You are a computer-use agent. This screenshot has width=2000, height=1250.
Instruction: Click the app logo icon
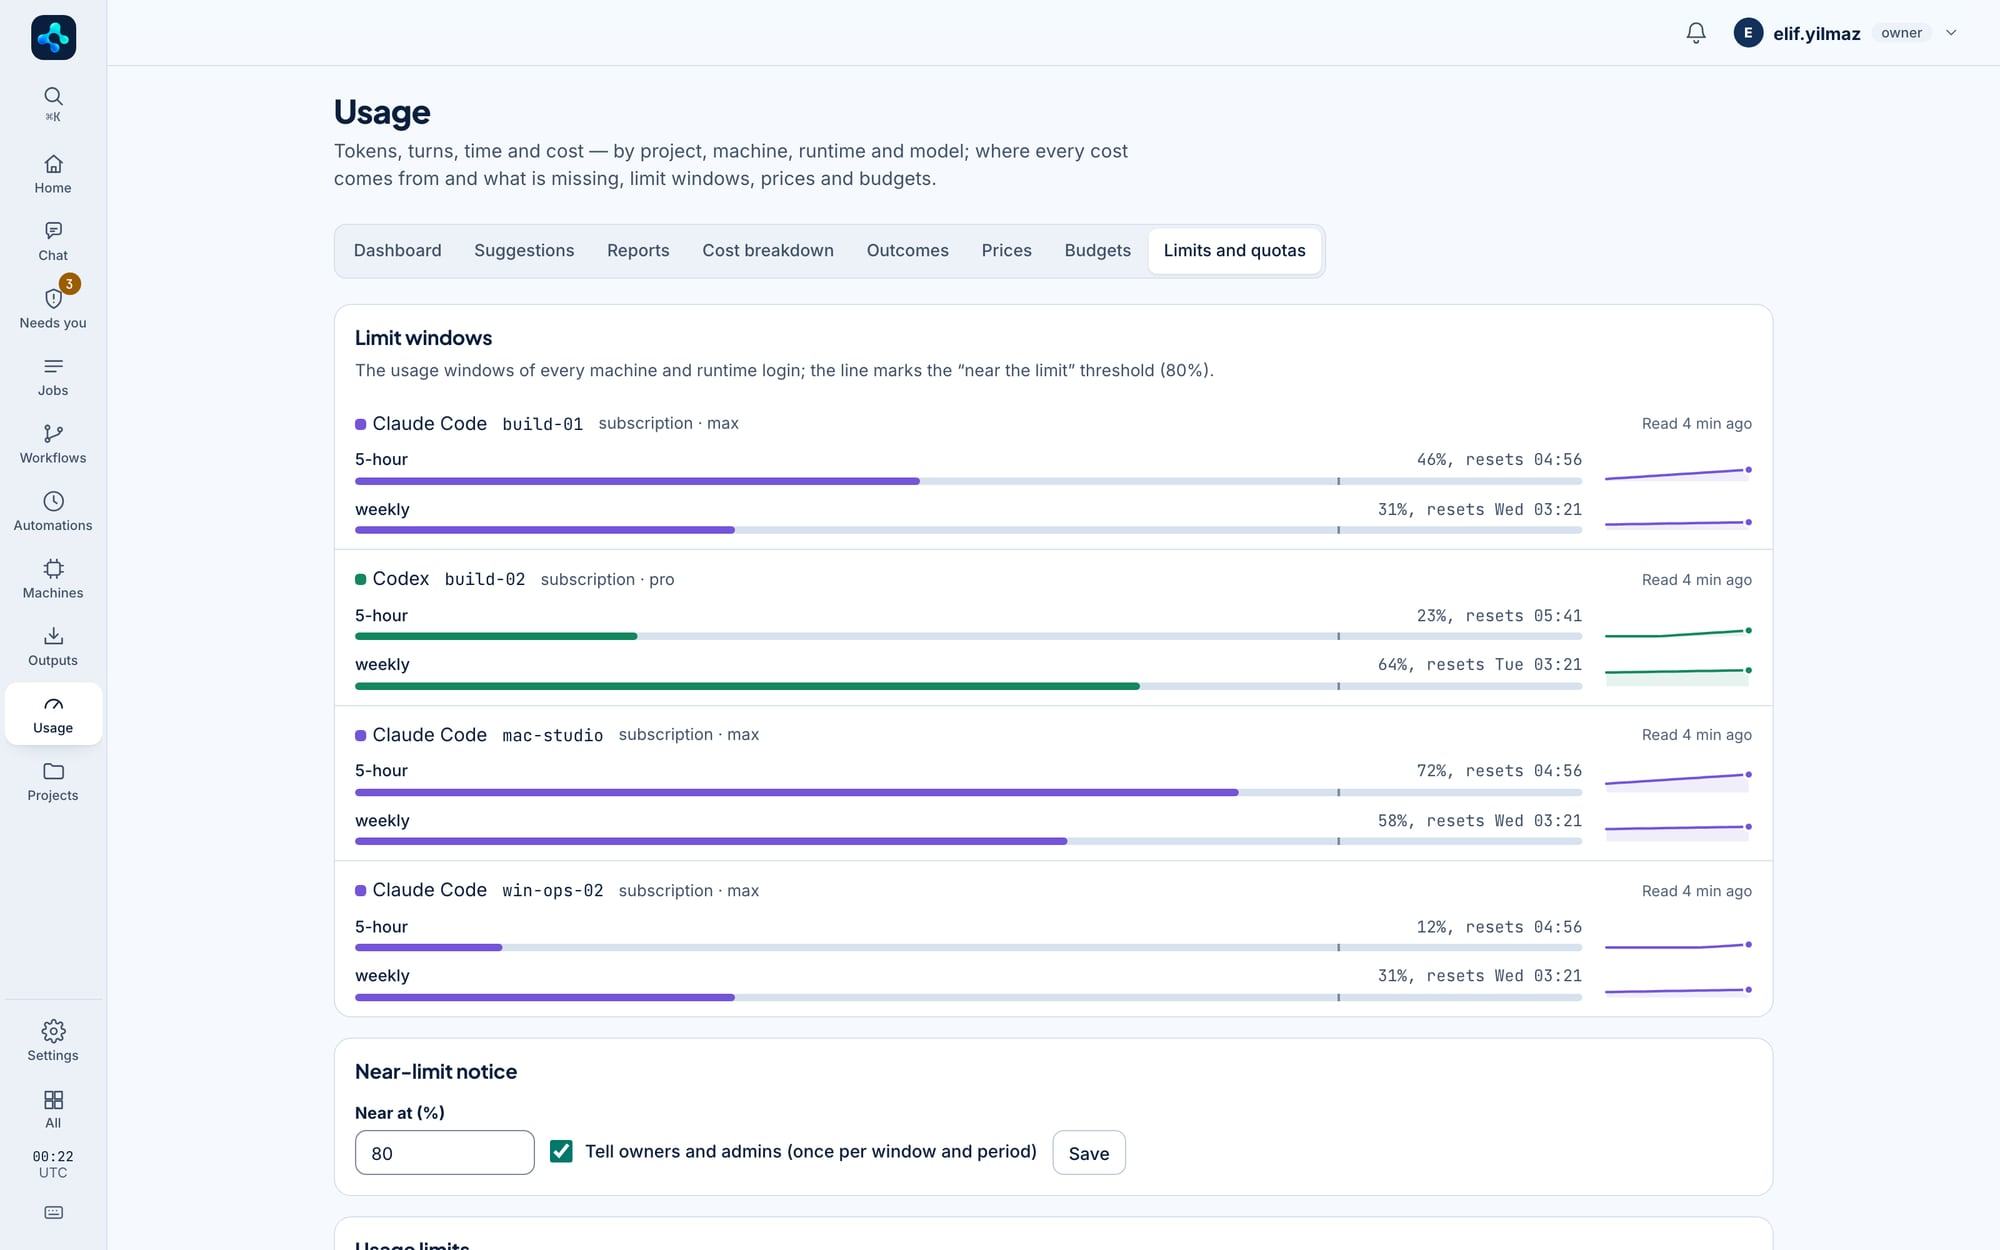point(53,37)
